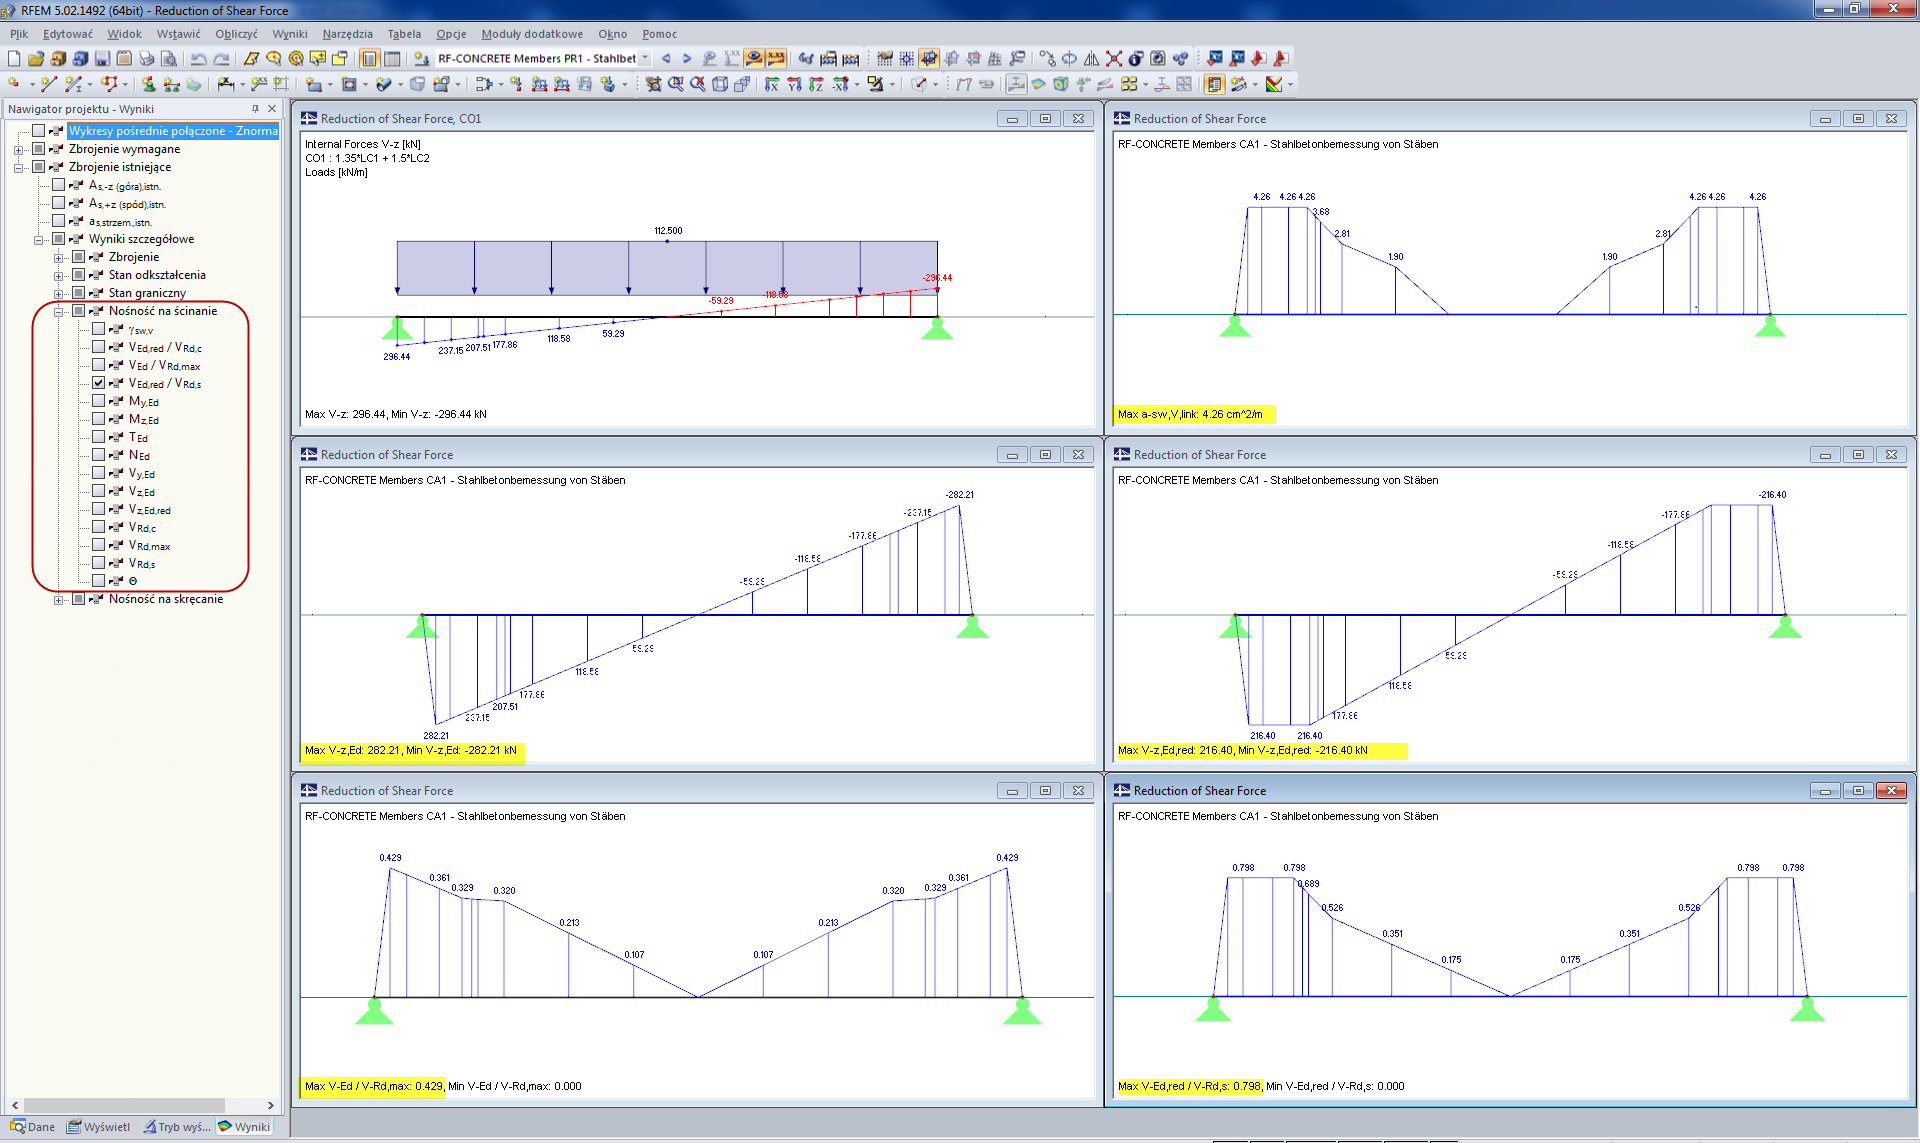Screen dimensions: 1920x1143
Task: Click the new document icon
Action: (14, 58)
